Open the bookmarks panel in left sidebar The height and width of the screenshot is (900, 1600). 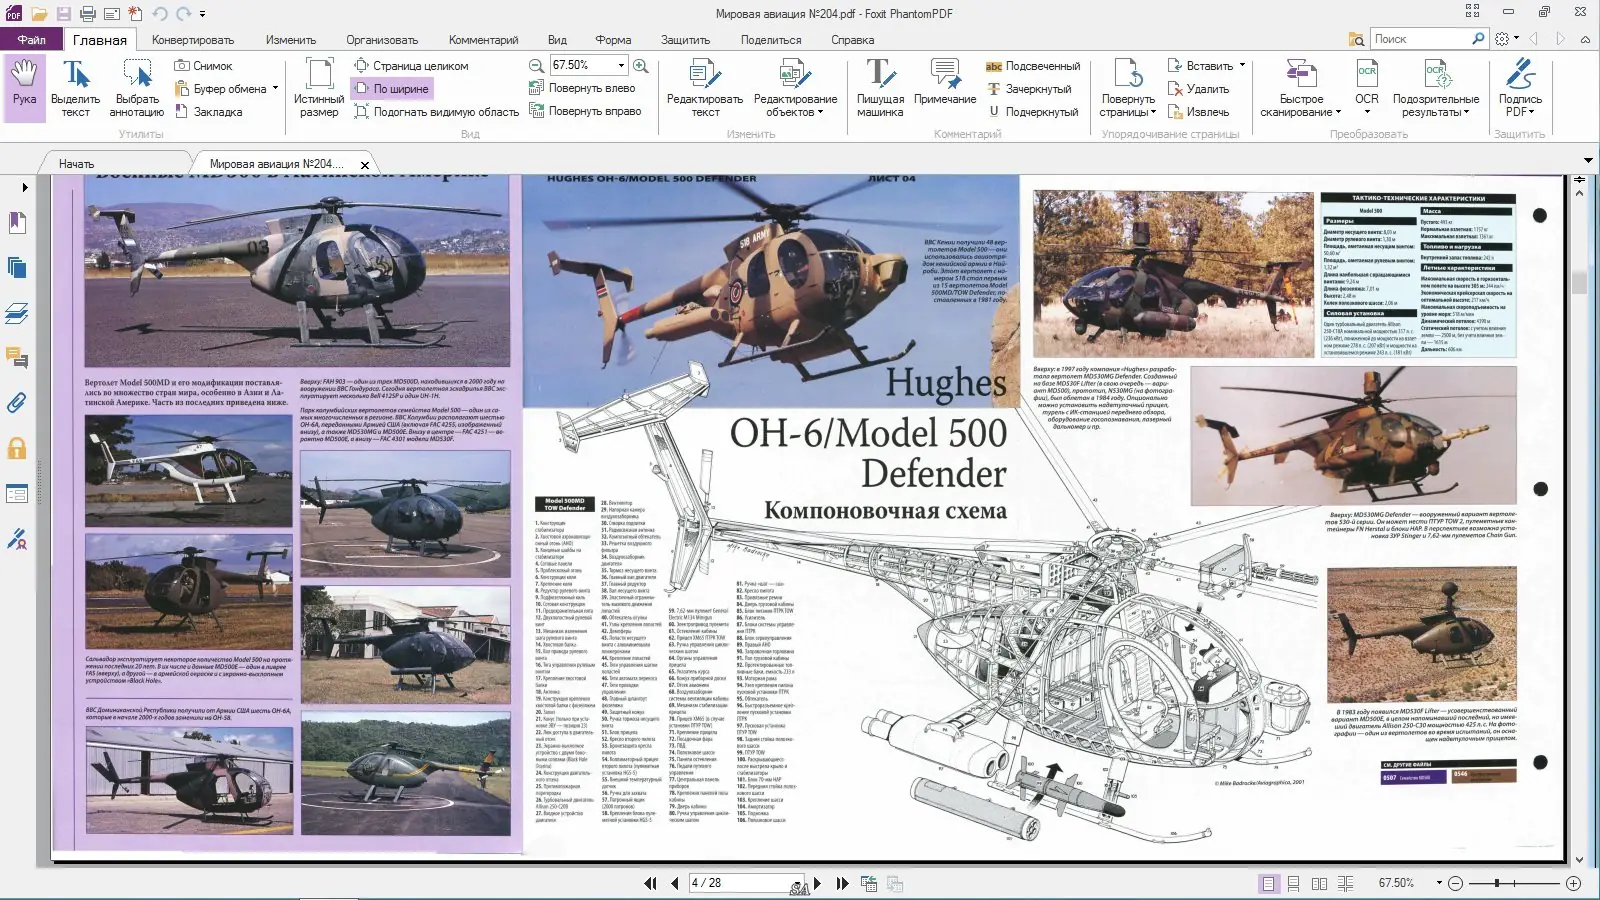click(17, 222)
